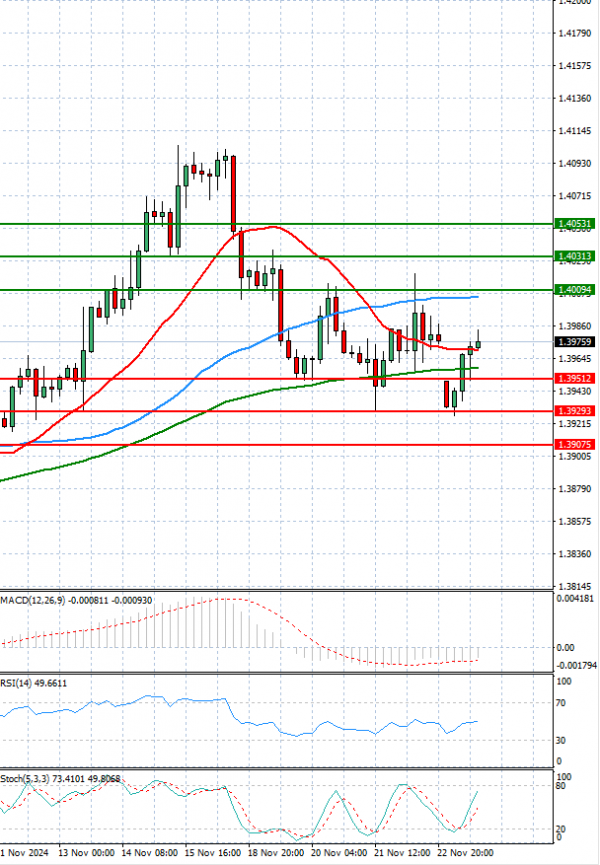Click the MACD scale value 0.004181

[x=575, y=599]
